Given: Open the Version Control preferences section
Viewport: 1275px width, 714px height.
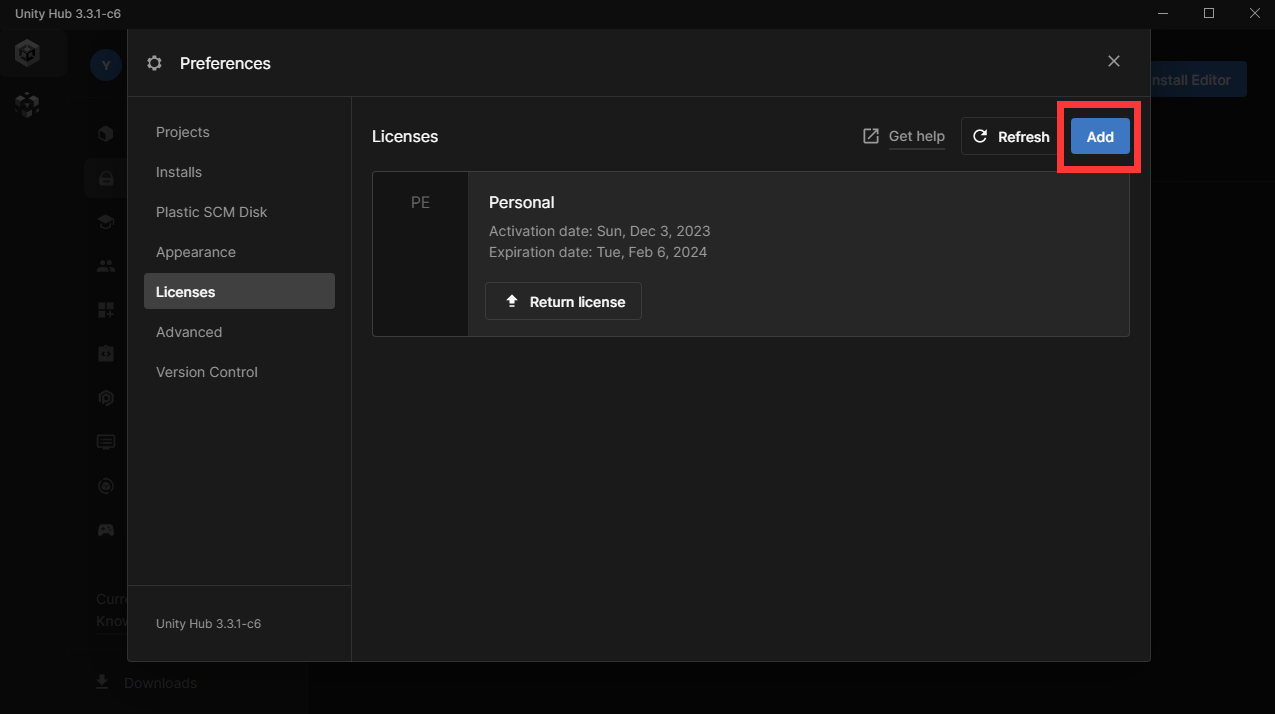Looking at the screenshot, I should click(x=207, y=372).
